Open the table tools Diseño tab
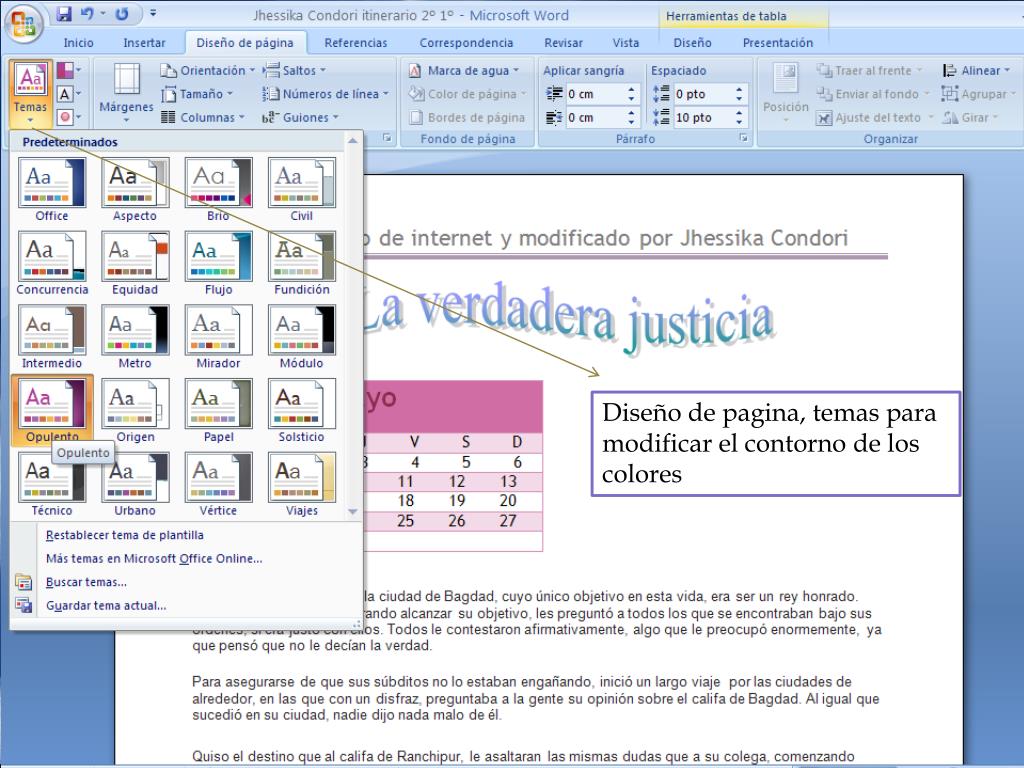The height and width of the screenshot is (768, 1024). pyautogui.click(x=692, y=43)
